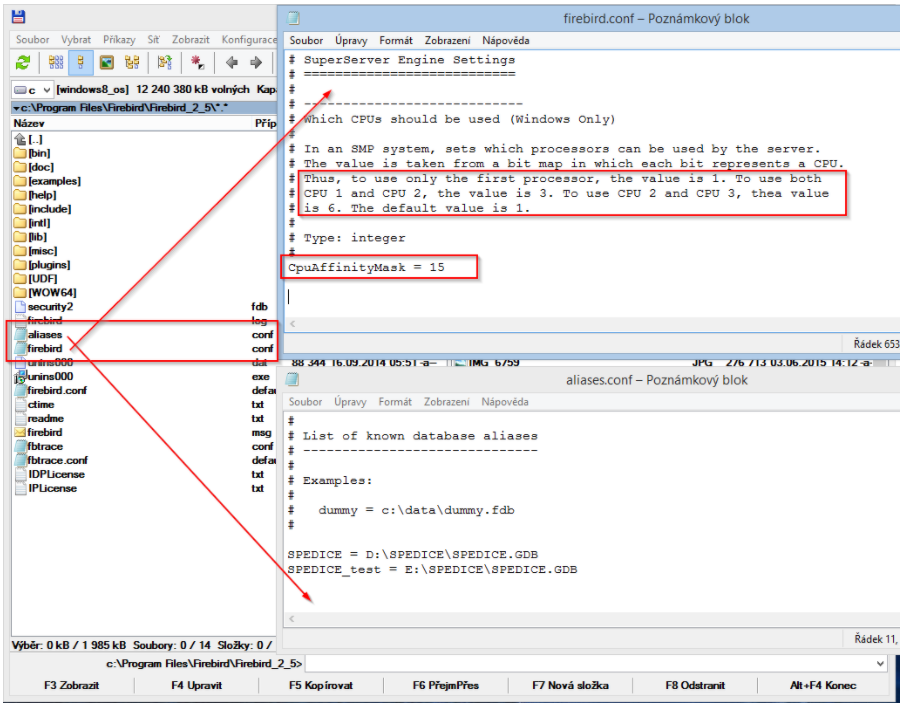Open directory history arrow beside current path
906x710 pixels.
tap(15, 107)
